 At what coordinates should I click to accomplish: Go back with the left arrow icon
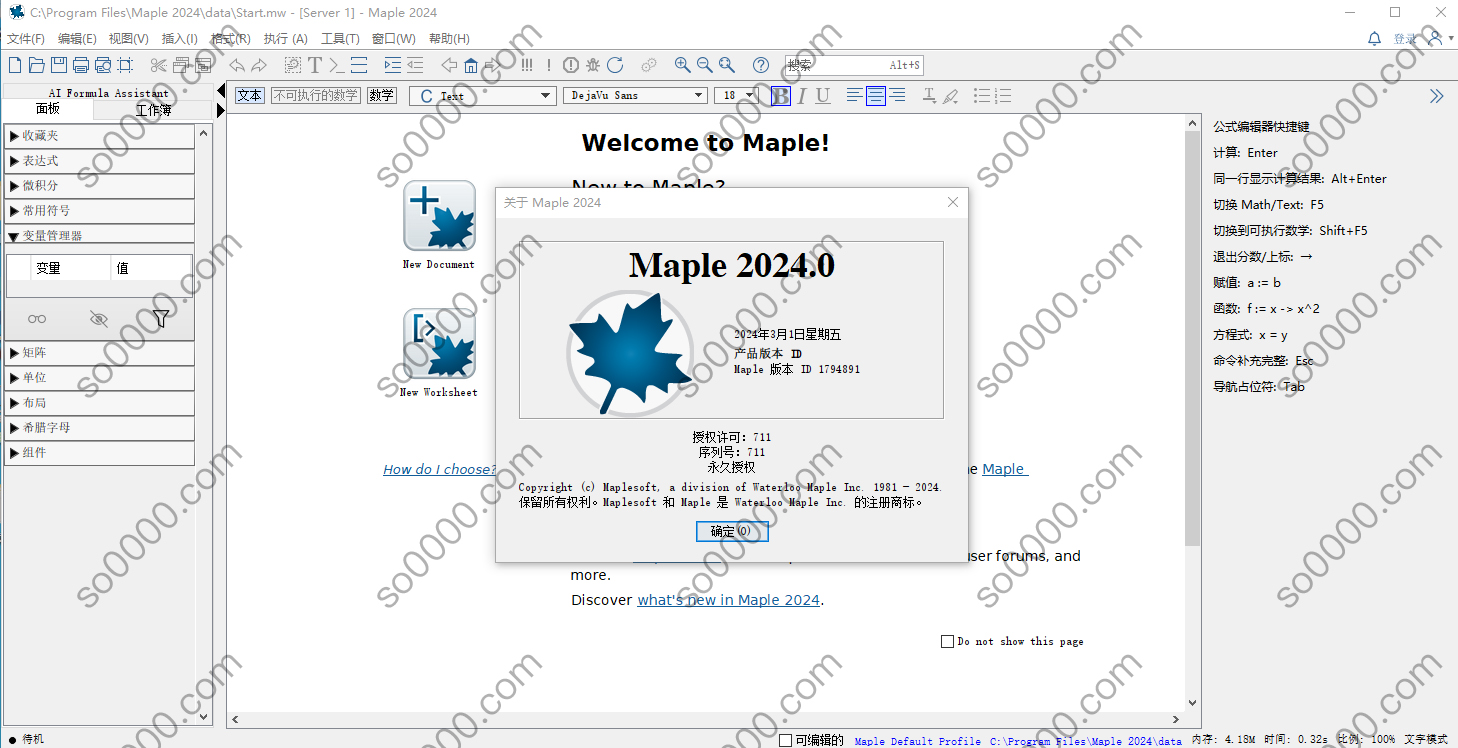(x=449, y=65)
